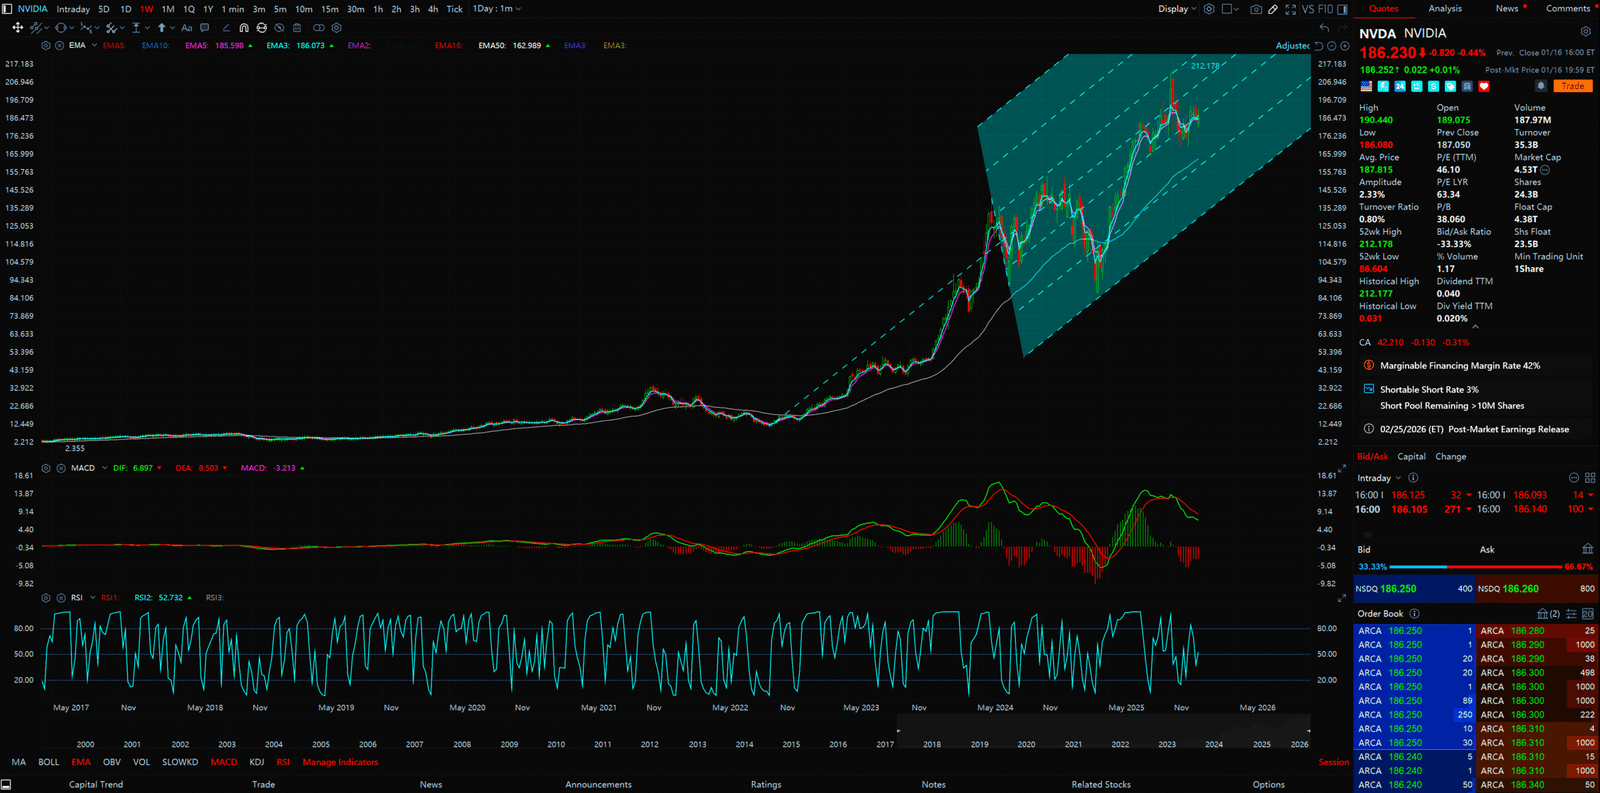Click the undo arrow above the chart
Viewport: 1600px width, 793px height.
pos(1324,28)
